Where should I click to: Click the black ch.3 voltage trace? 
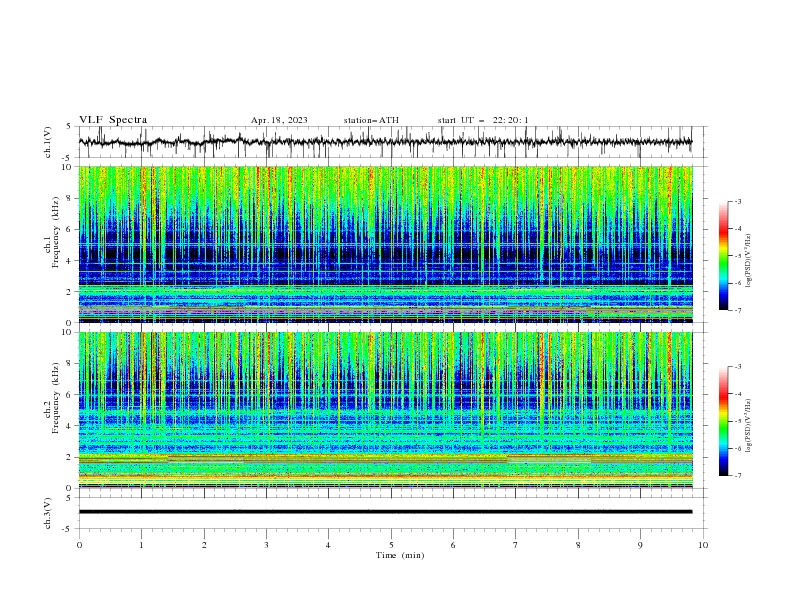click(385, 512)
